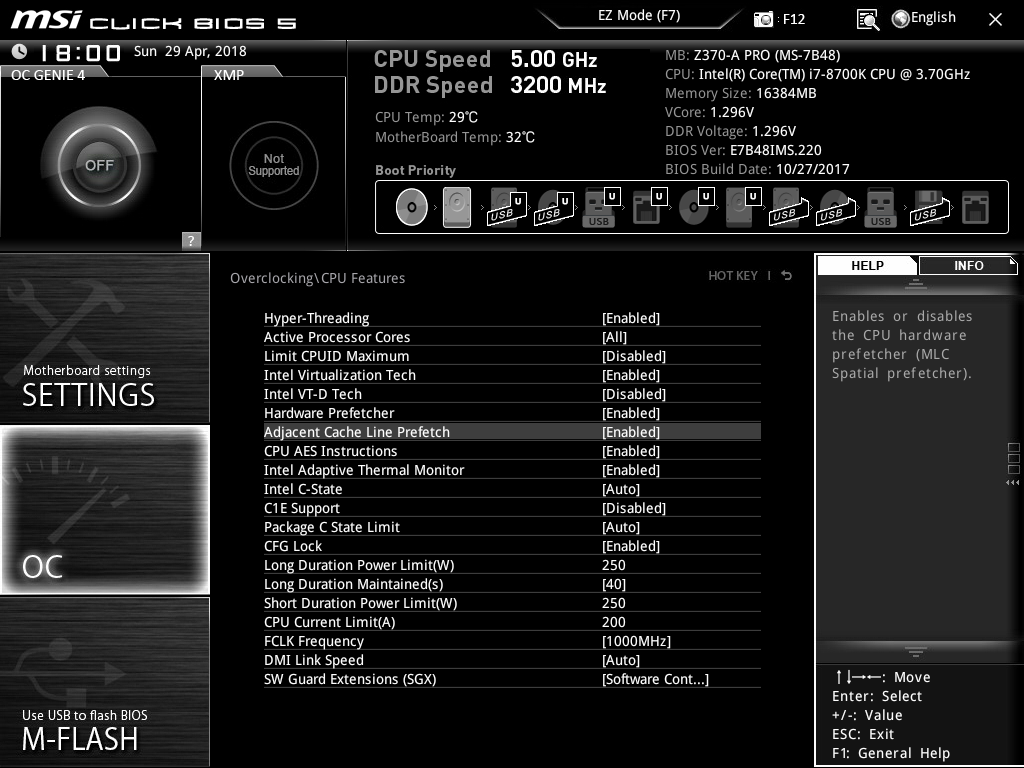
Task: Toggle Adjacent Cache Line Prefetch setting
Action: pyautogui.click(x=512, y=432)
